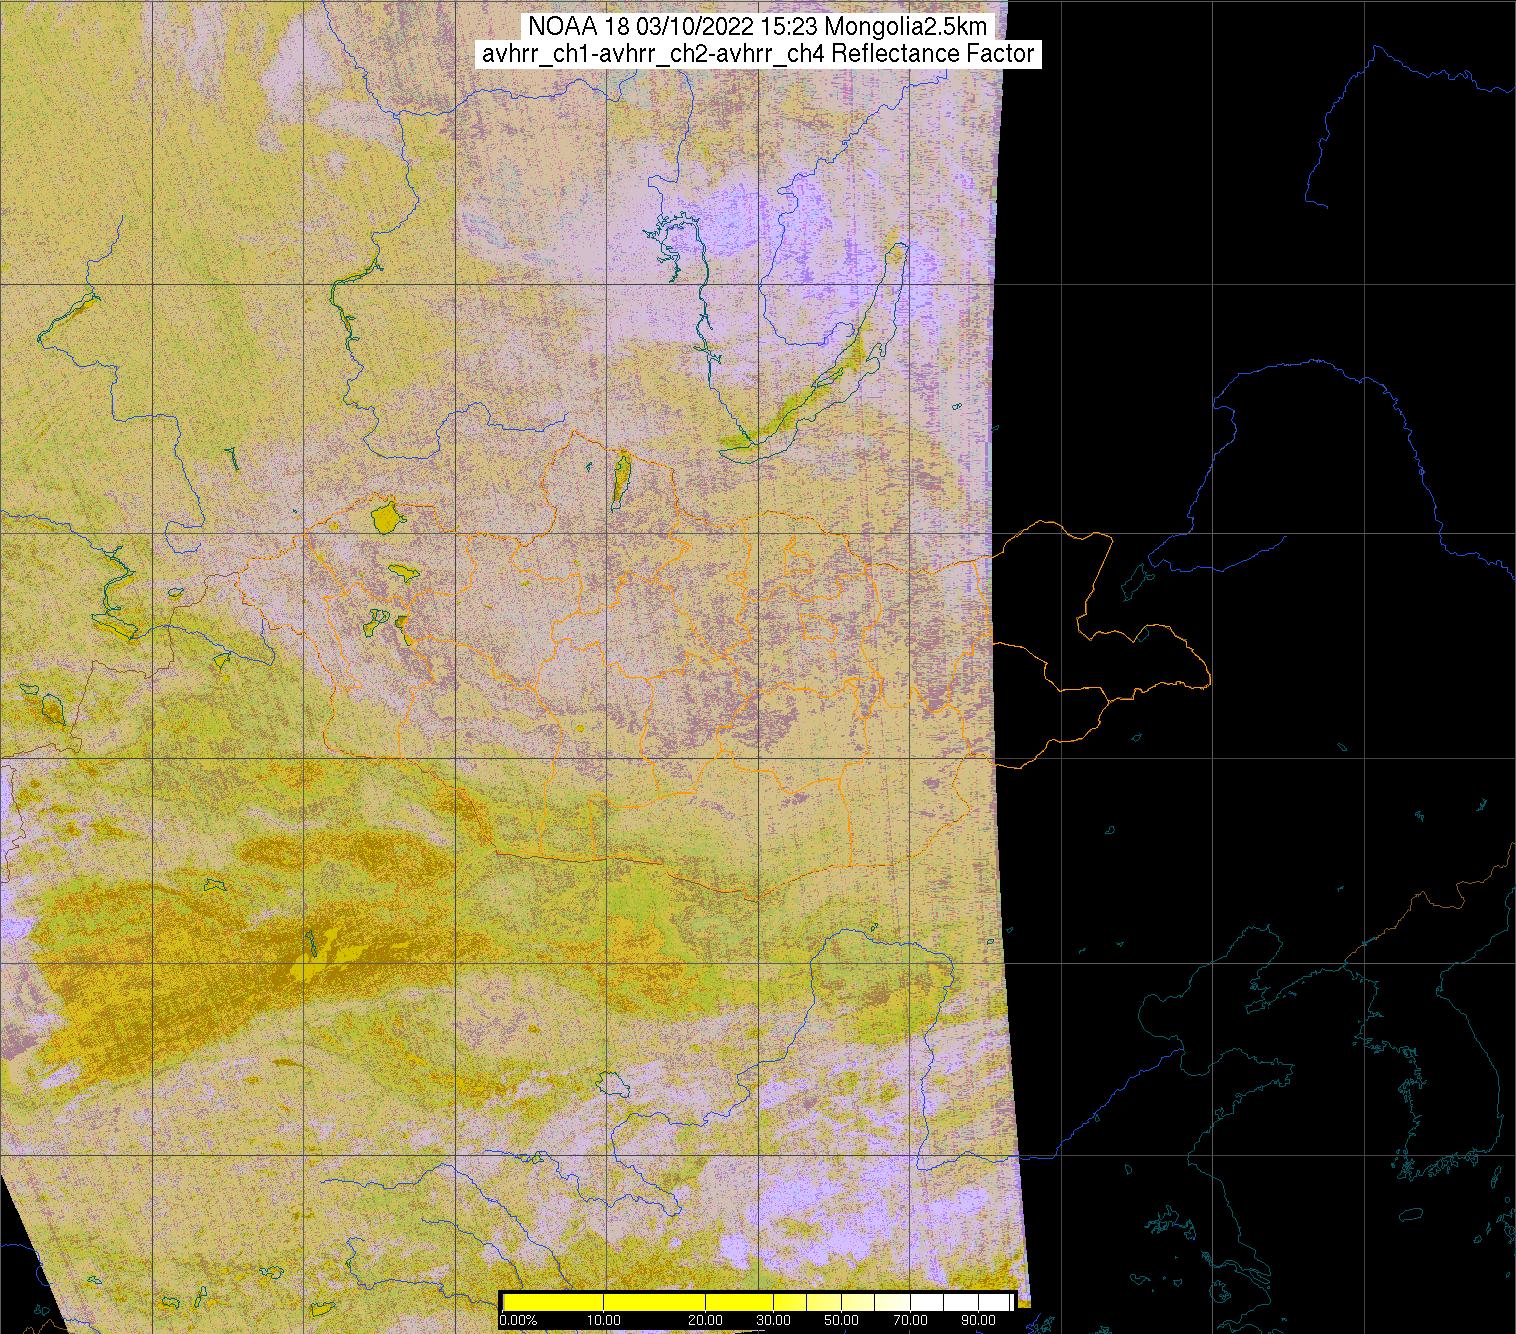Click the avhrr channel Reflectance Factor subtitle
The height and width of the screenshot is (1334, 1516).
(x=757, y=54)
